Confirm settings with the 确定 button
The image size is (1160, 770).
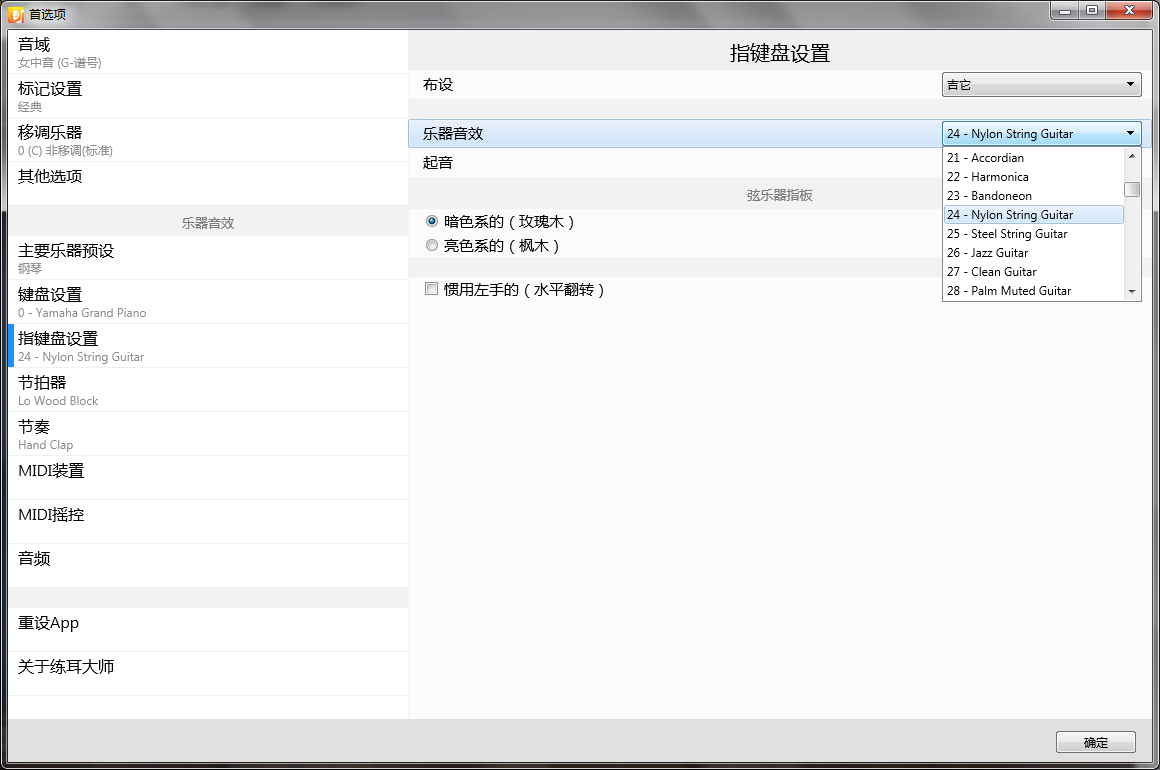coord(1096,742)
